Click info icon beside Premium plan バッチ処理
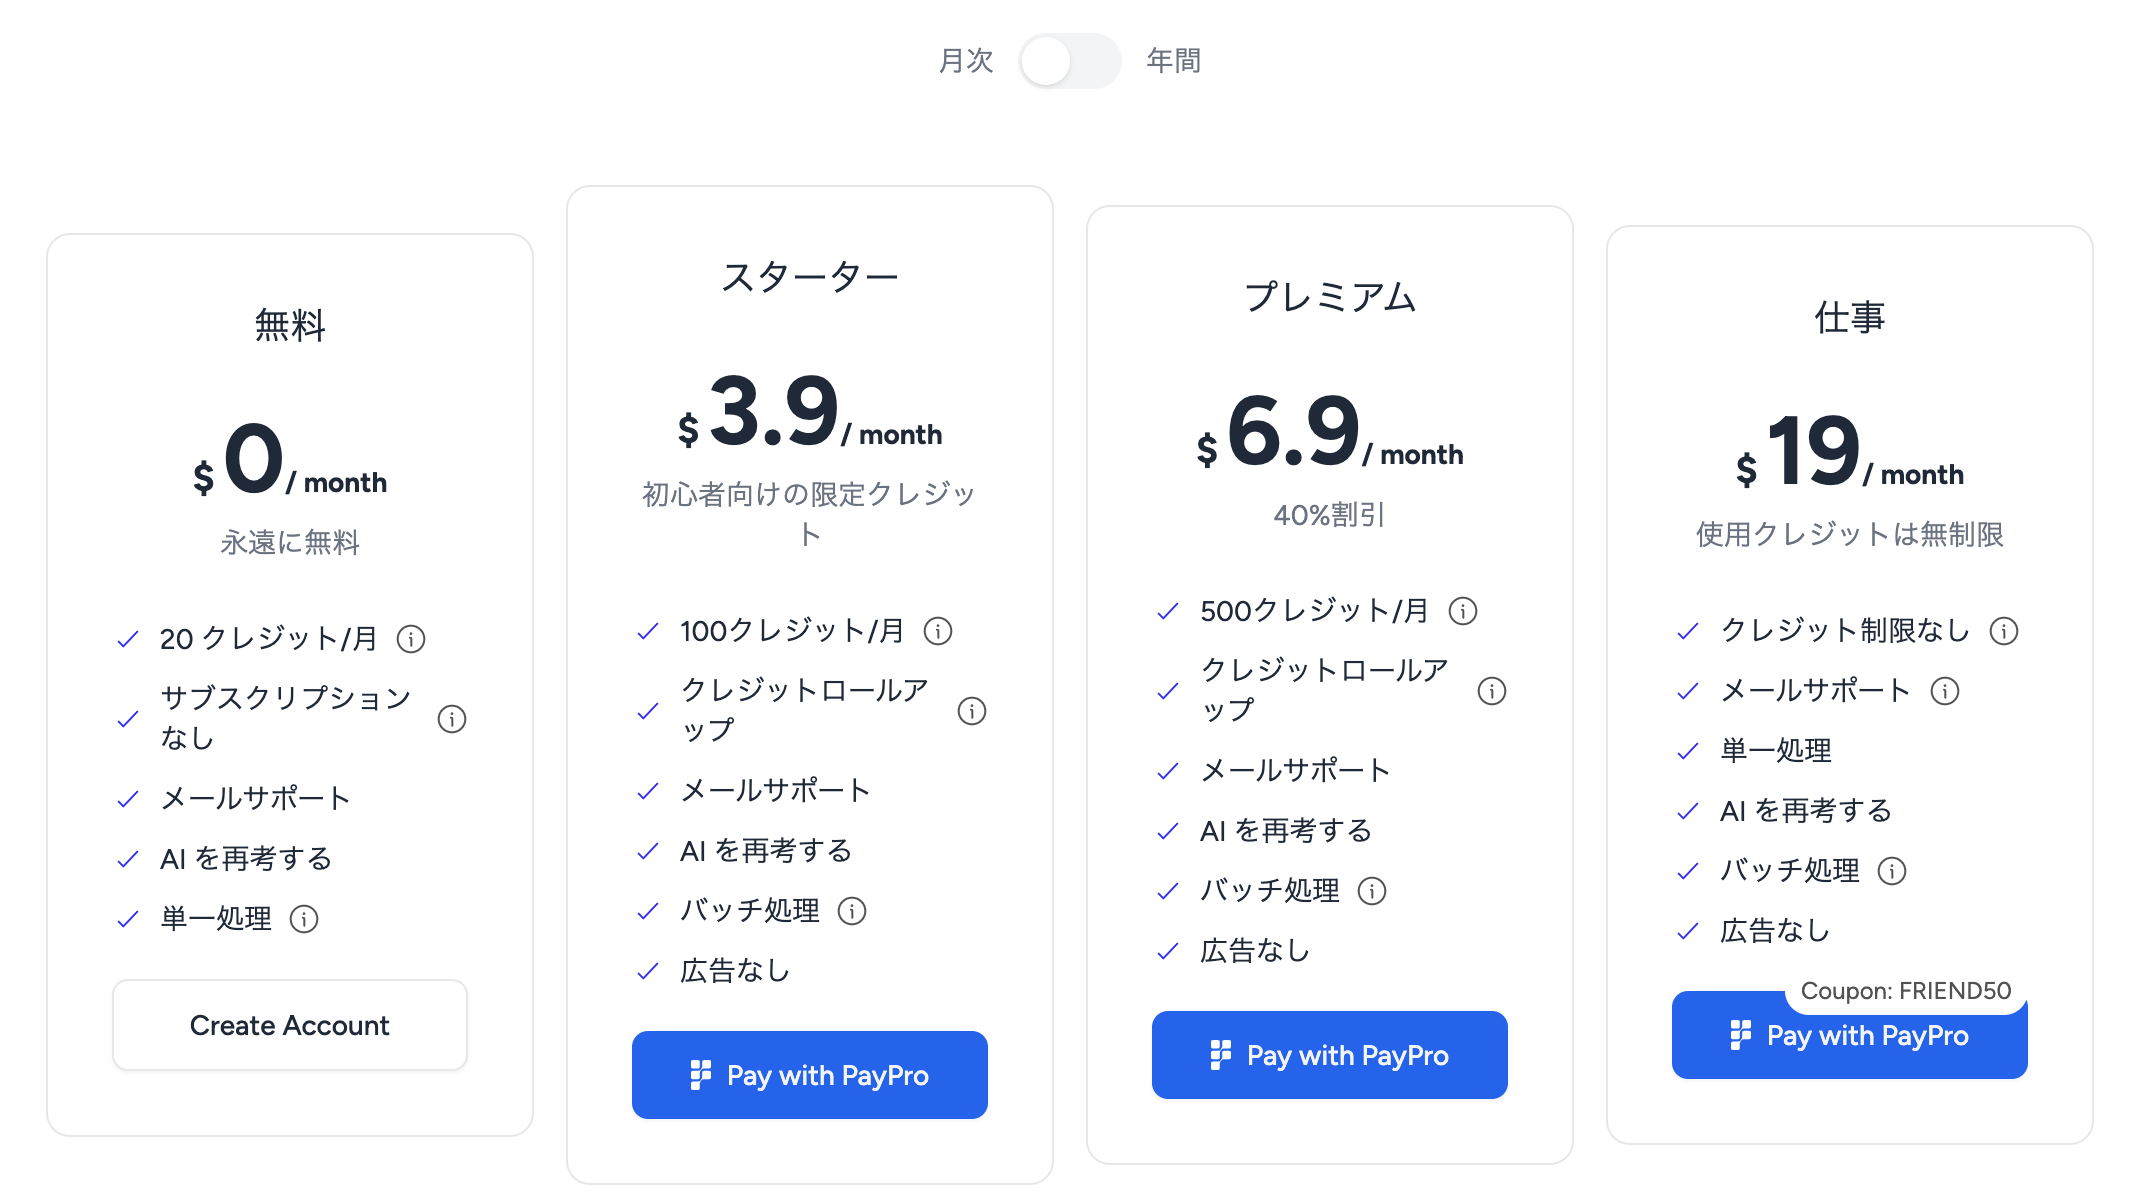Viewport: 2148px width, 1202px height. [x=1372, y=891]
